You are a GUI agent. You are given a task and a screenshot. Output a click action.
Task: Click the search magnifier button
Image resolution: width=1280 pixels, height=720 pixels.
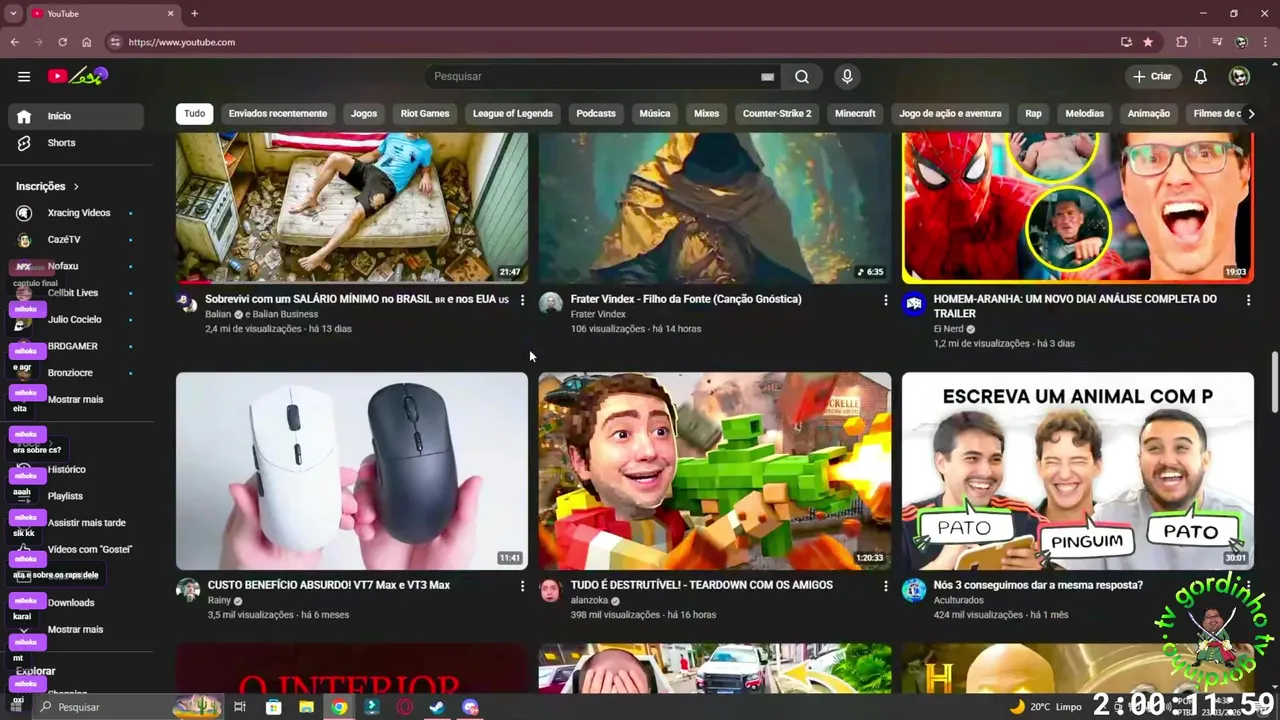pyautogui.click(x=802, y=76)
